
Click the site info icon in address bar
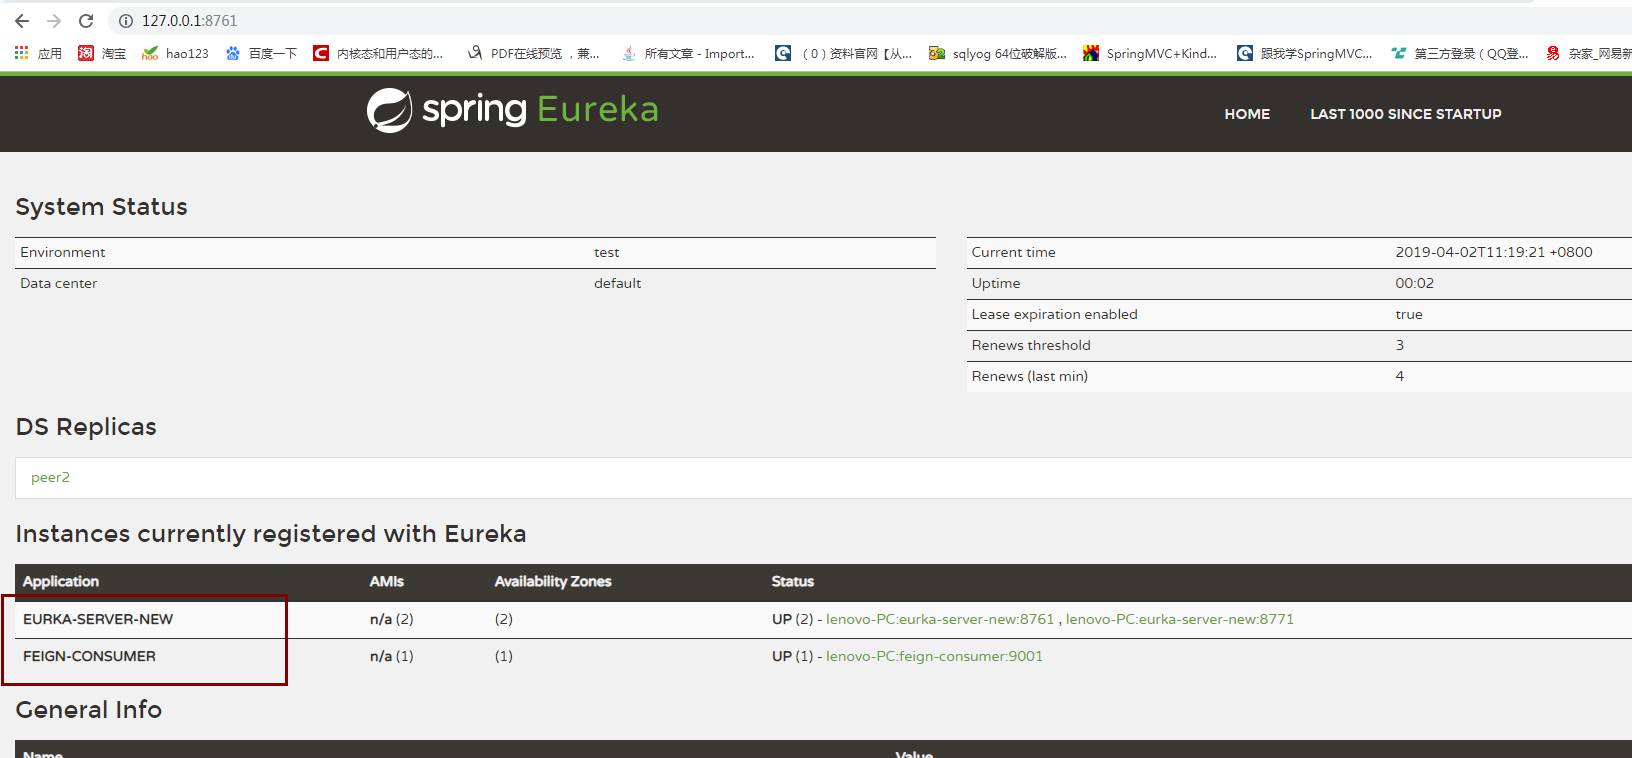(126, 21)
